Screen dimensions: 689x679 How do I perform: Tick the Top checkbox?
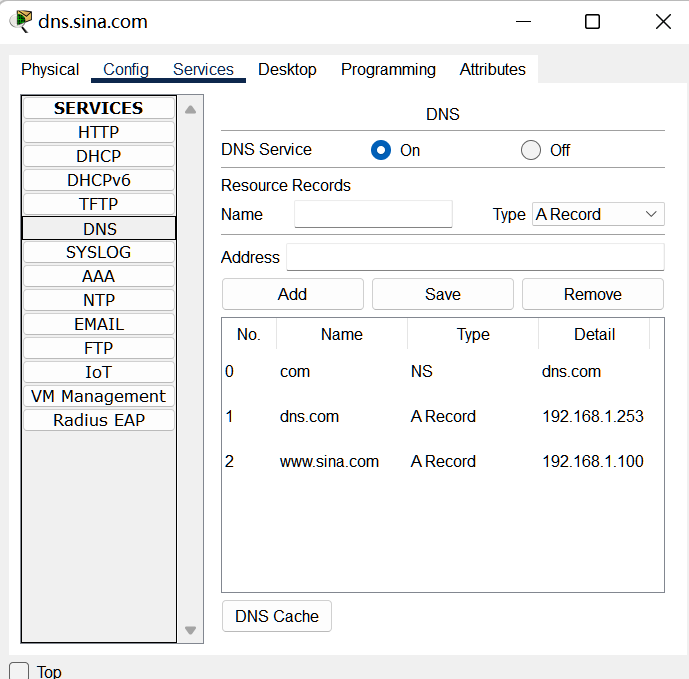19,671
